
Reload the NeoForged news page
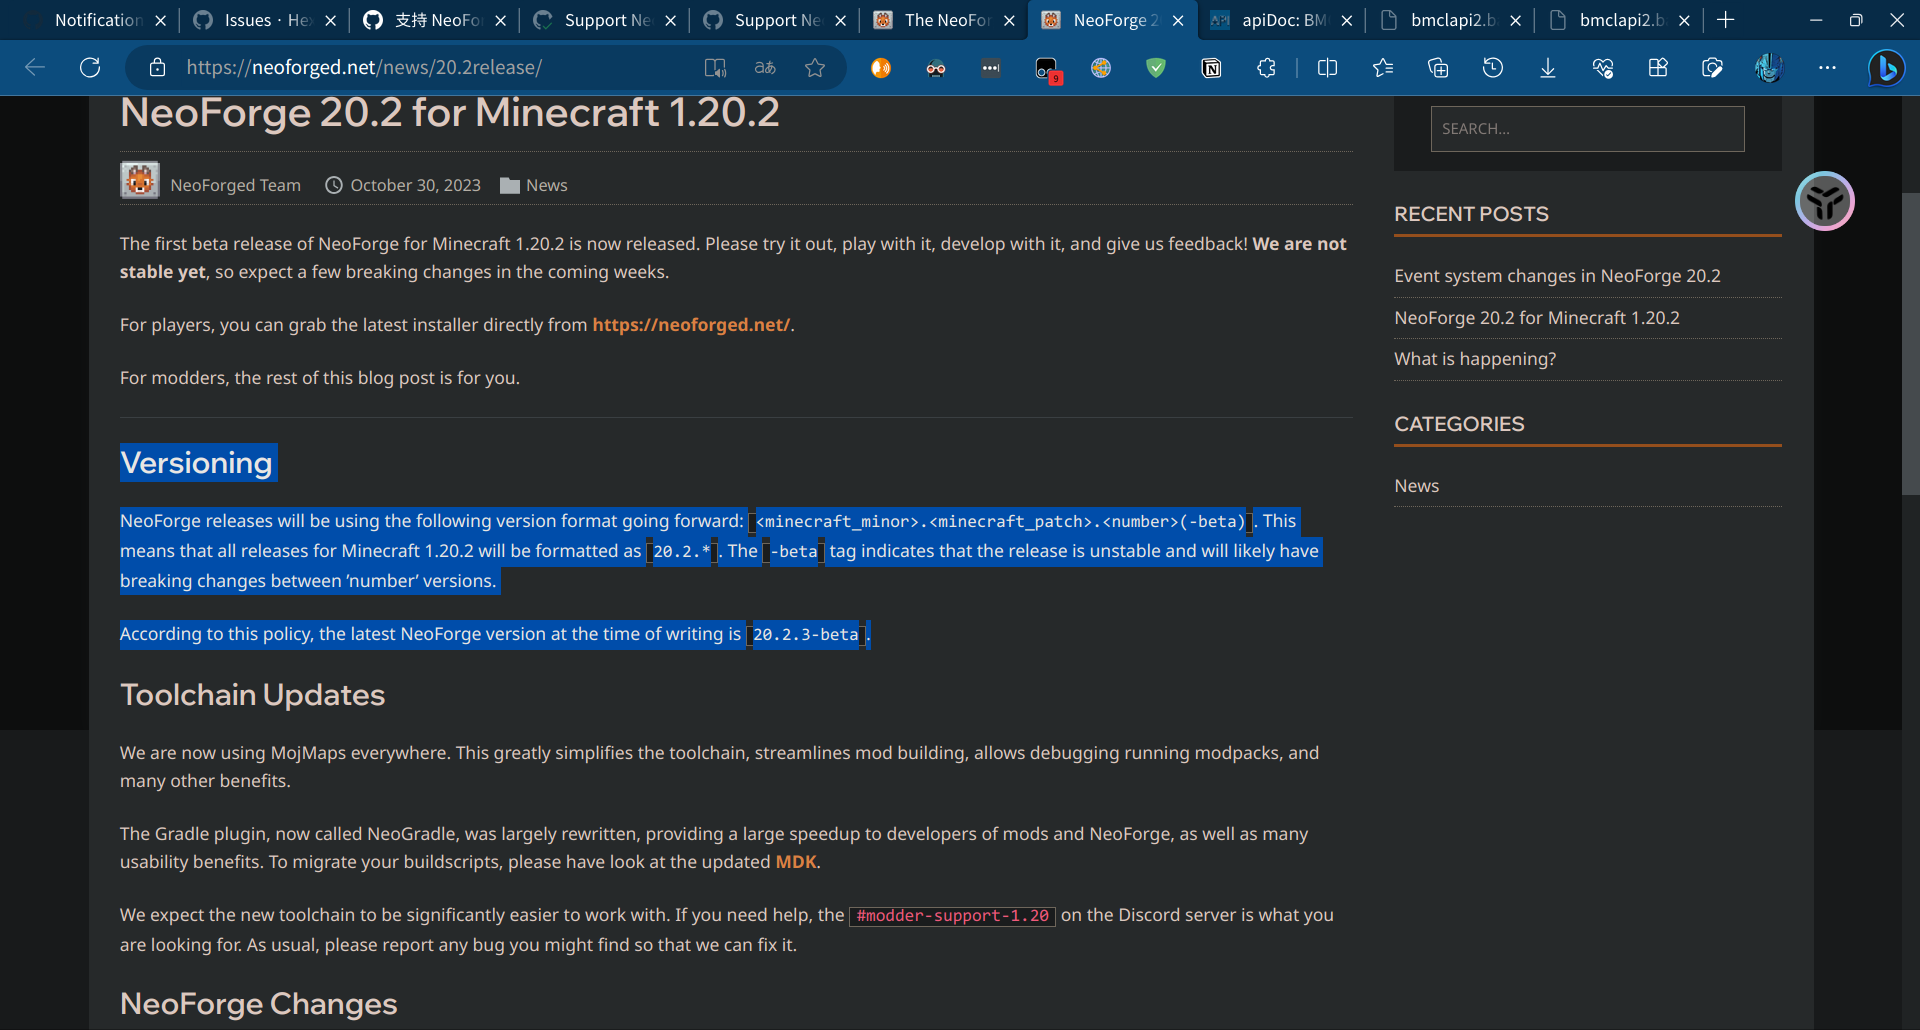pos(90,67)
